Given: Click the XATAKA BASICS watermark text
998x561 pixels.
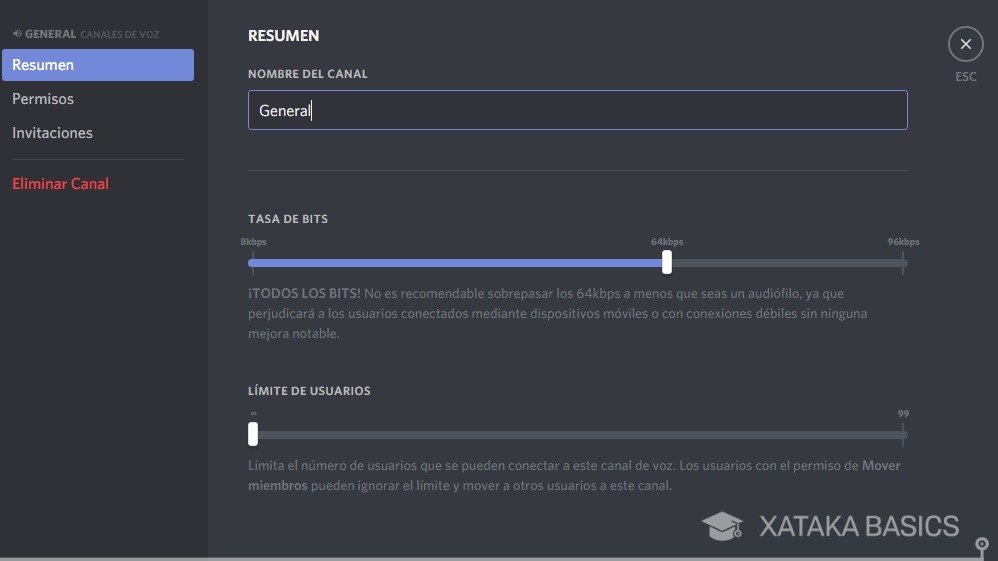Looking at the screenshot, I should pos(858,526).
